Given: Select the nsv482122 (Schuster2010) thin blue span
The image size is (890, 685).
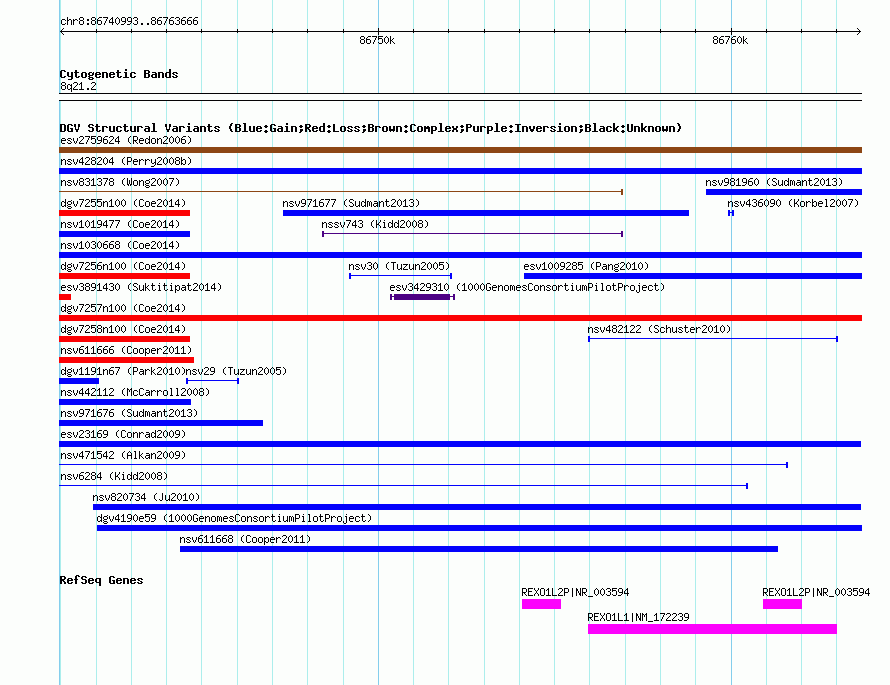Looking at the screenshot, I should tap(713, 339).
